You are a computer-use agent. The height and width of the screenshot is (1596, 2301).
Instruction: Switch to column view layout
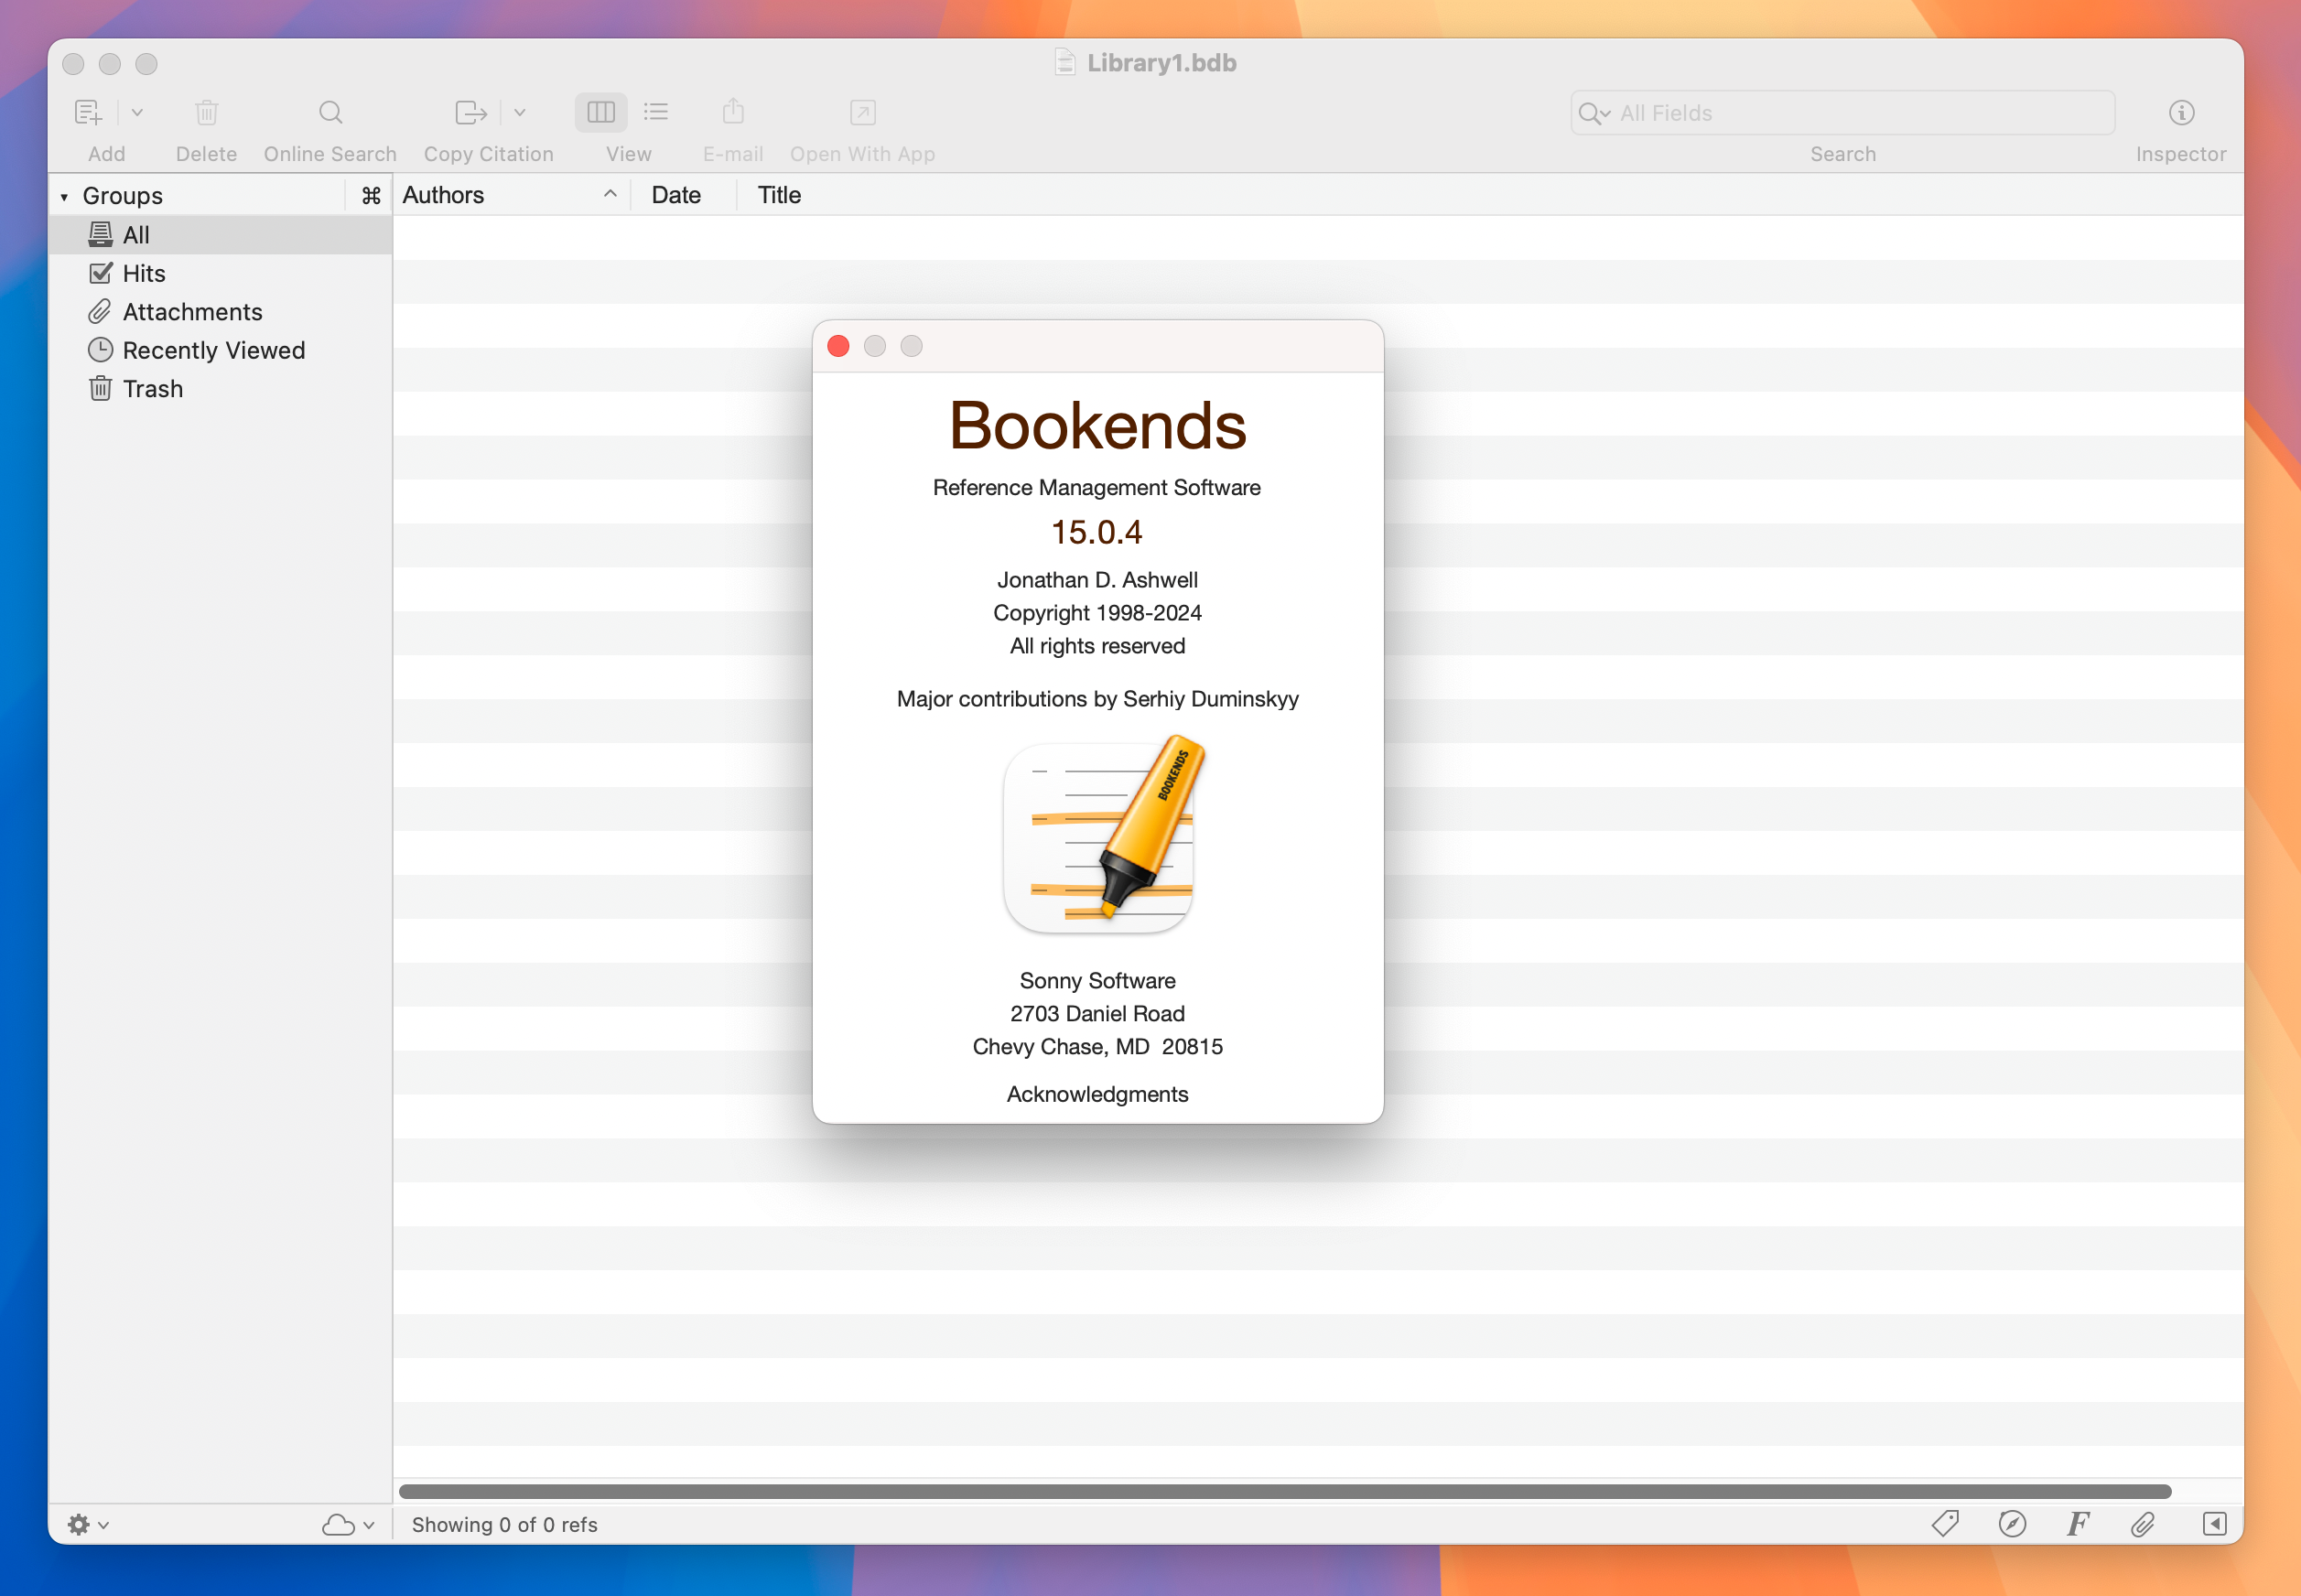point(600,112)
